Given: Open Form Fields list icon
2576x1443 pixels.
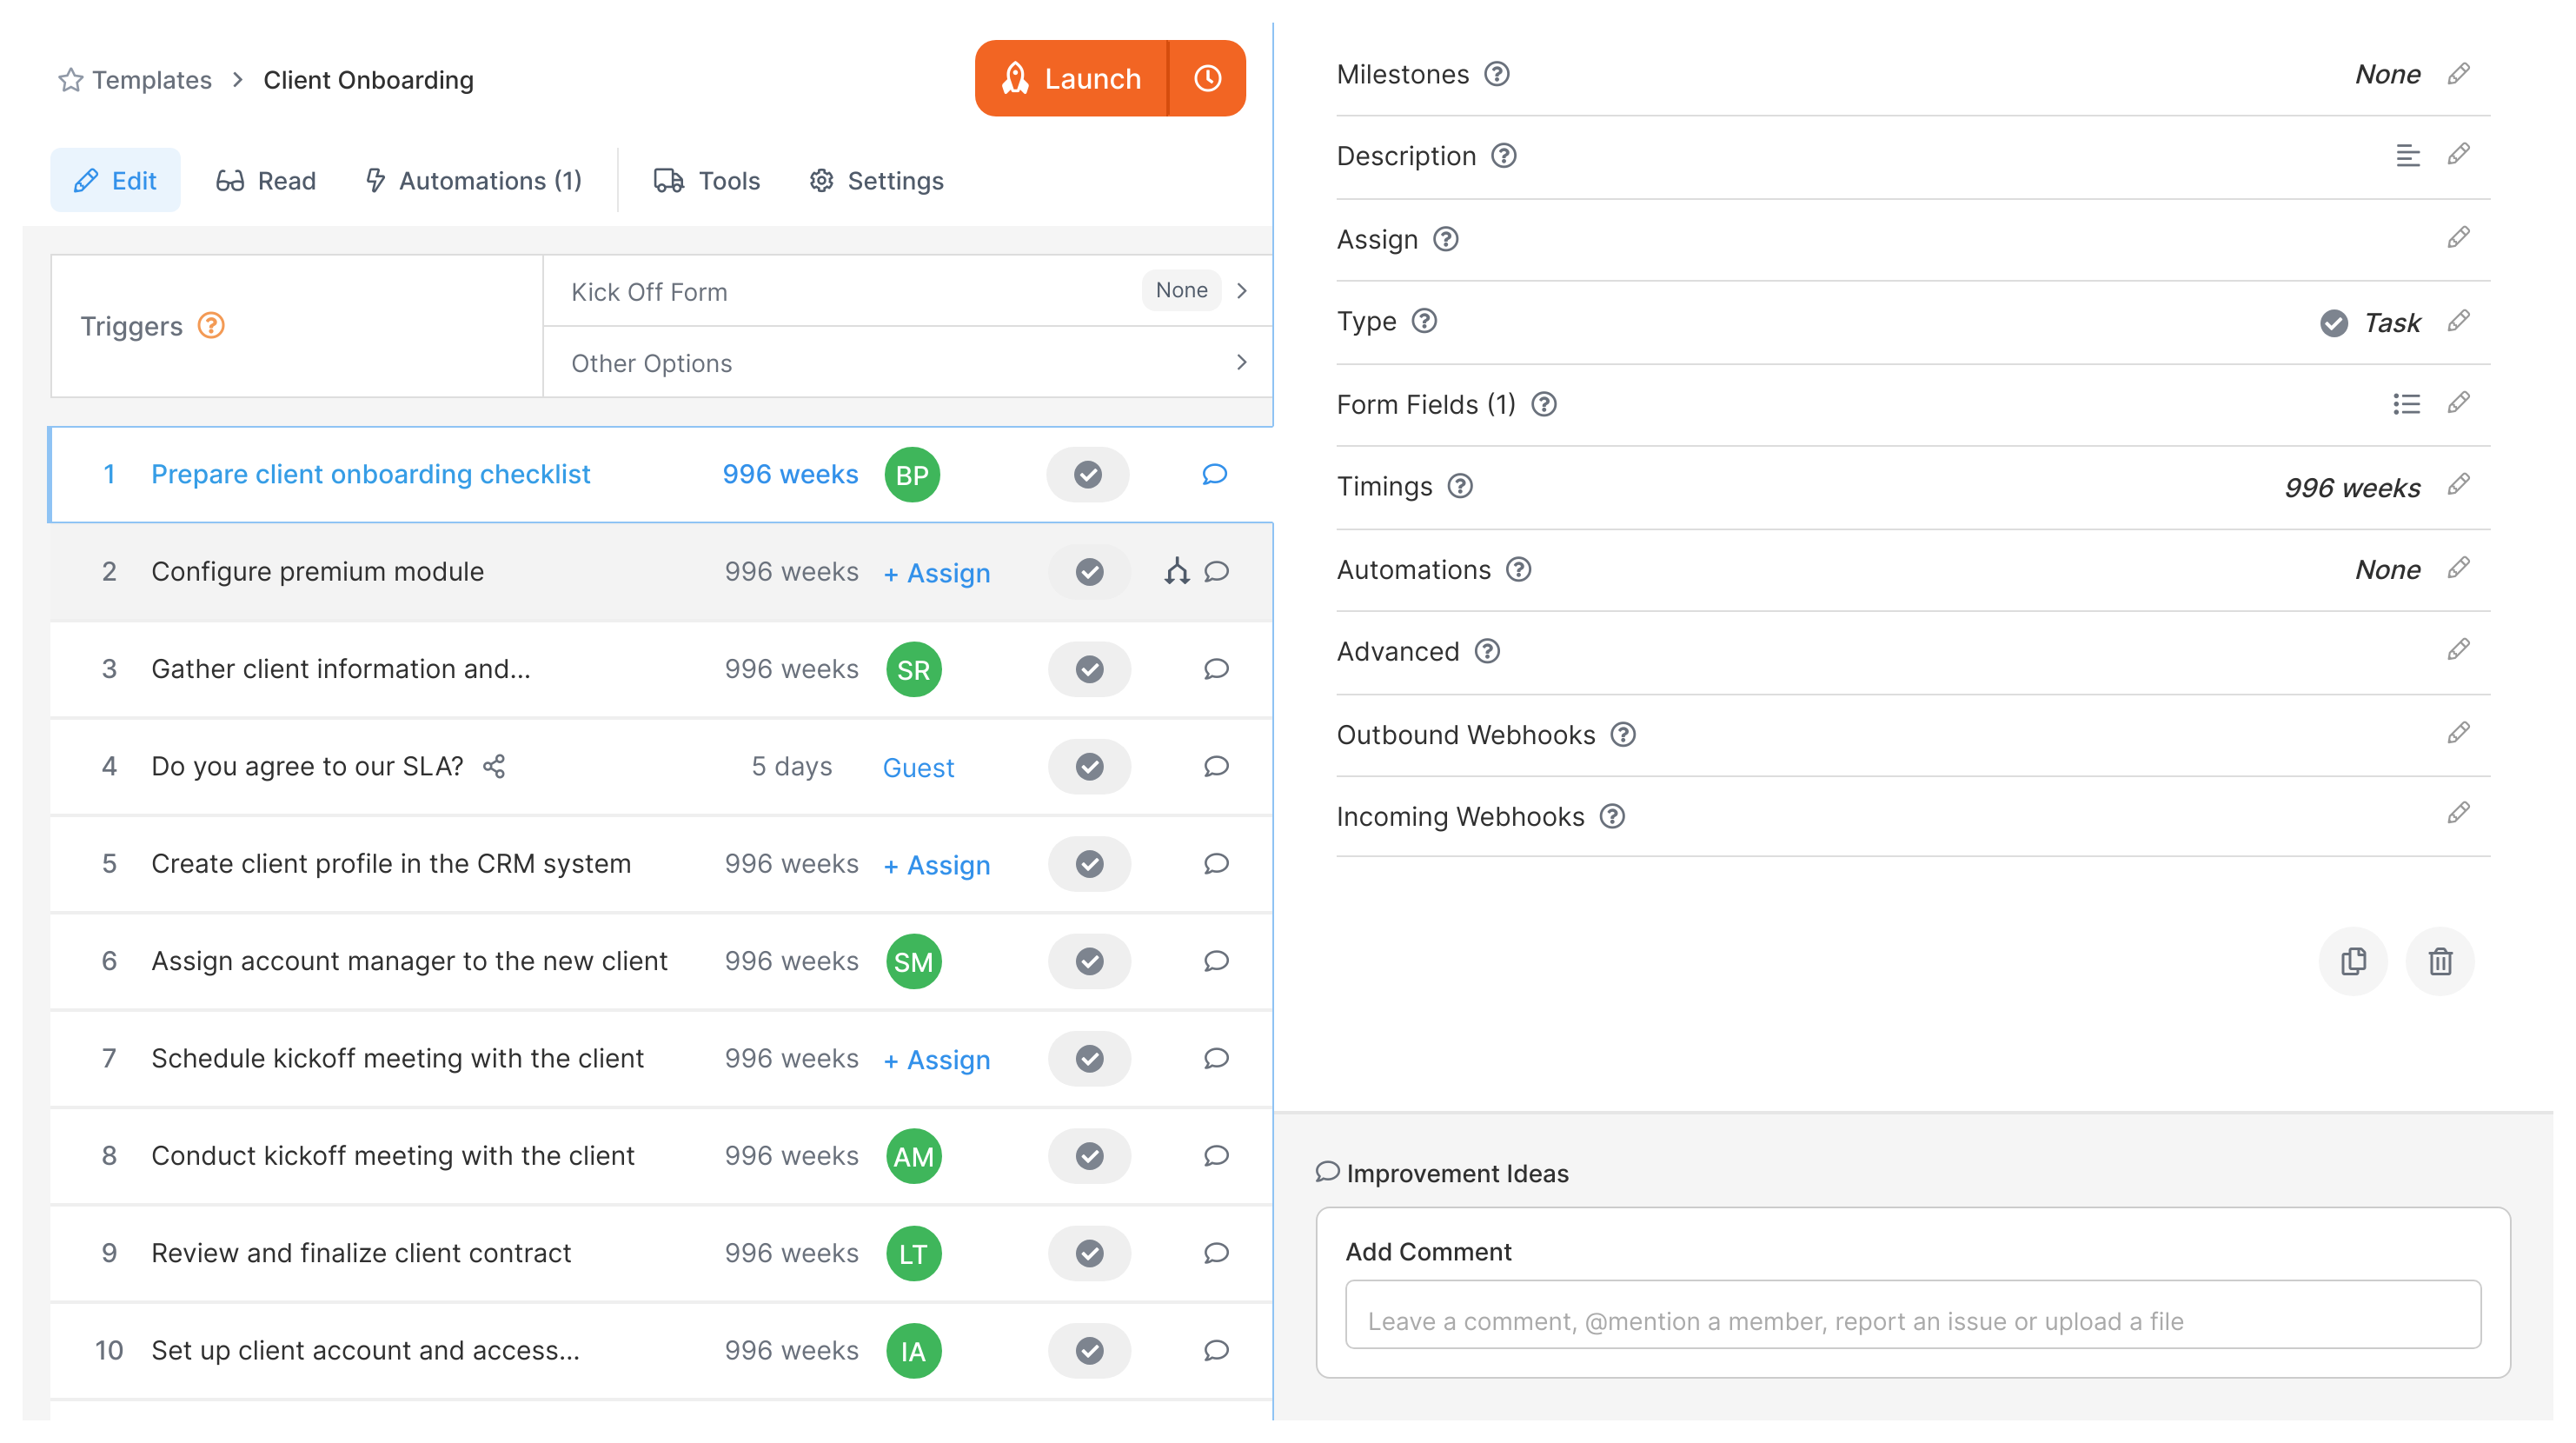Looking at the screenshot, I should (2407, 404).
